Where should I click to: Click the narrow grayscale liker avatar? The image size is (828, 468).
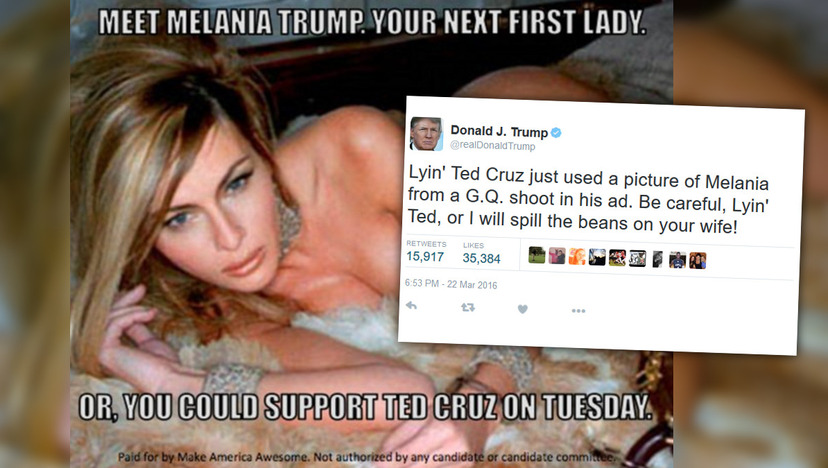pos(657,259)
